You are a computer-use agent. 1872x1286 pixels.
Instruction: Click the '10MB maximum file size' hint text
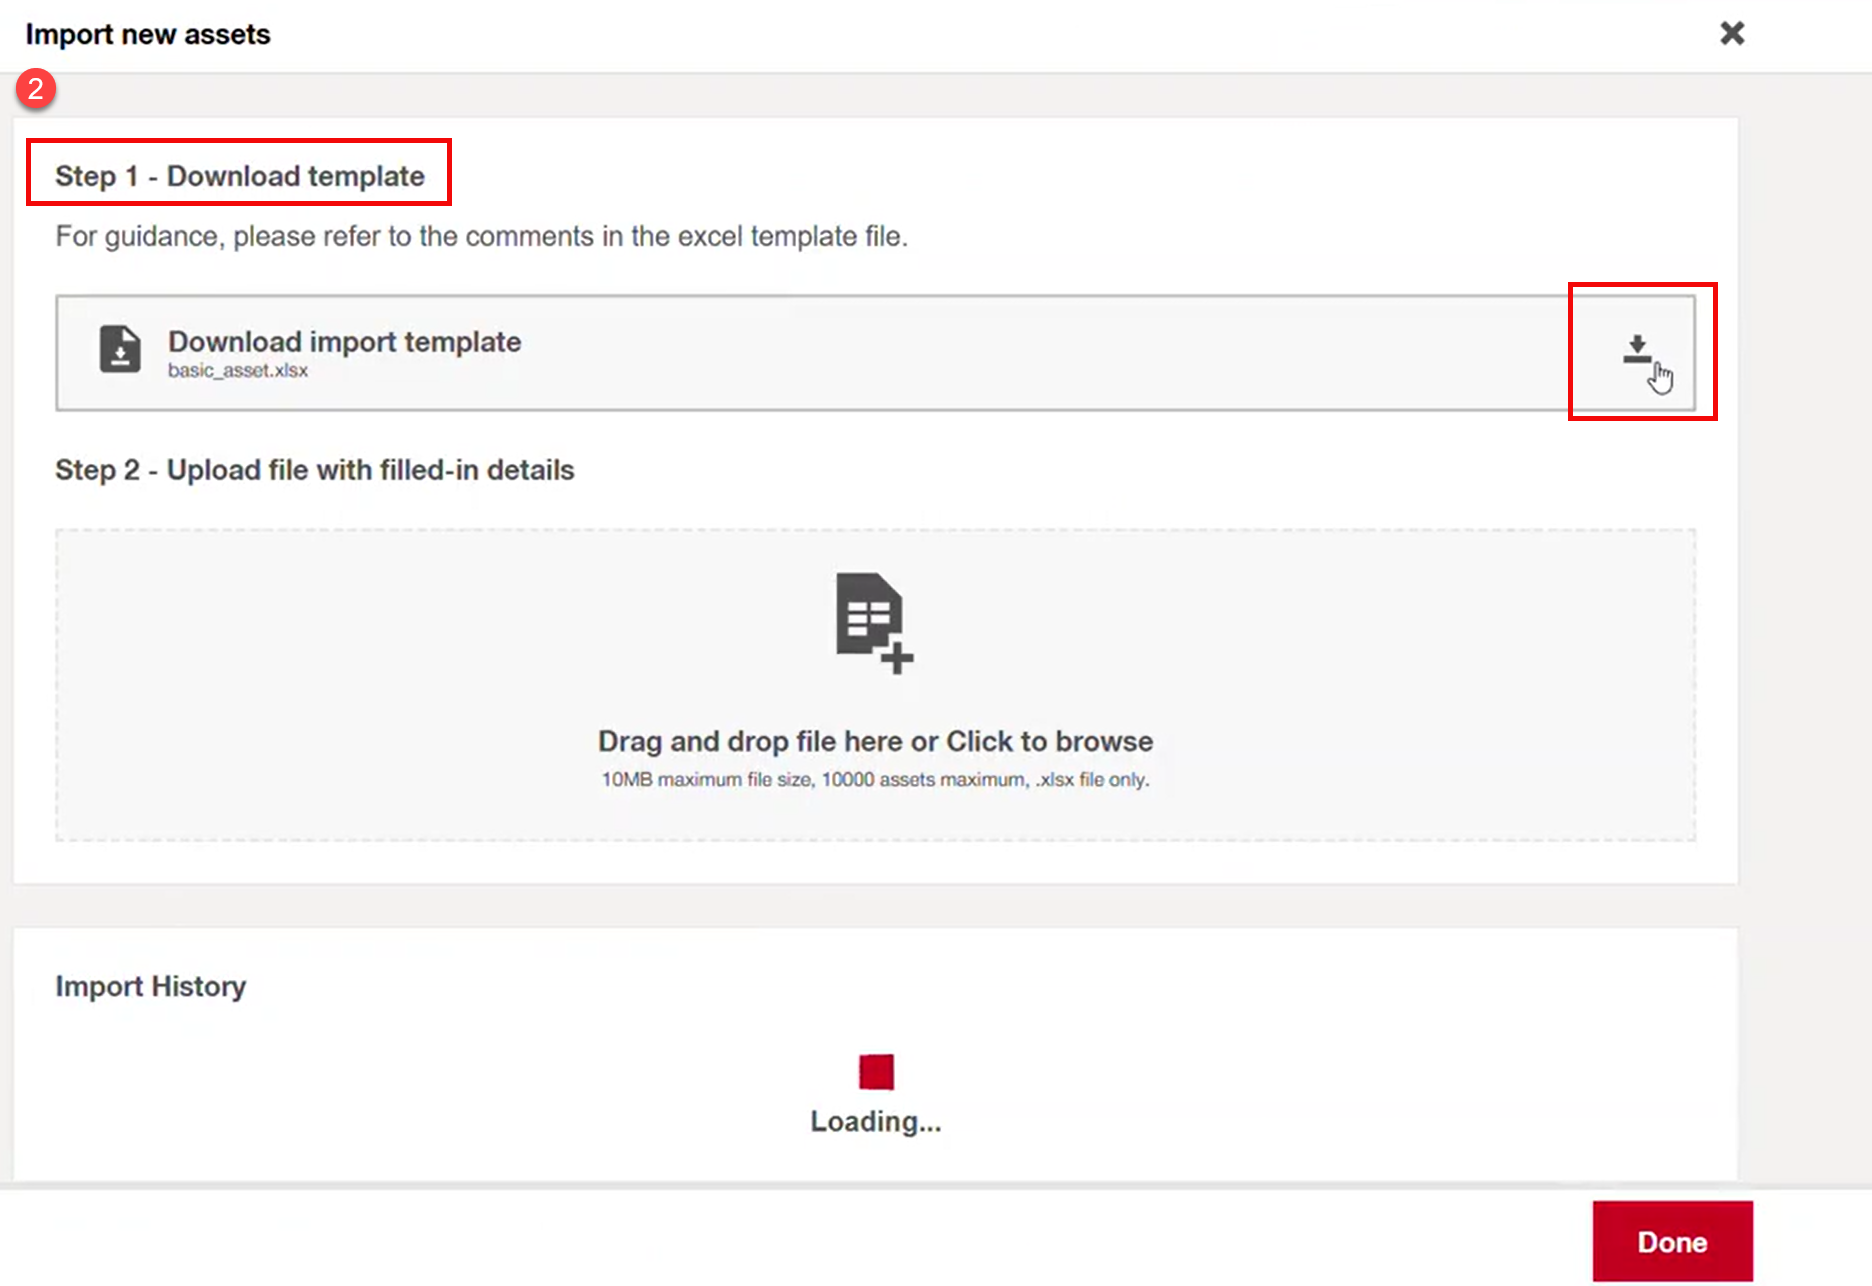(x=875, y=779)
